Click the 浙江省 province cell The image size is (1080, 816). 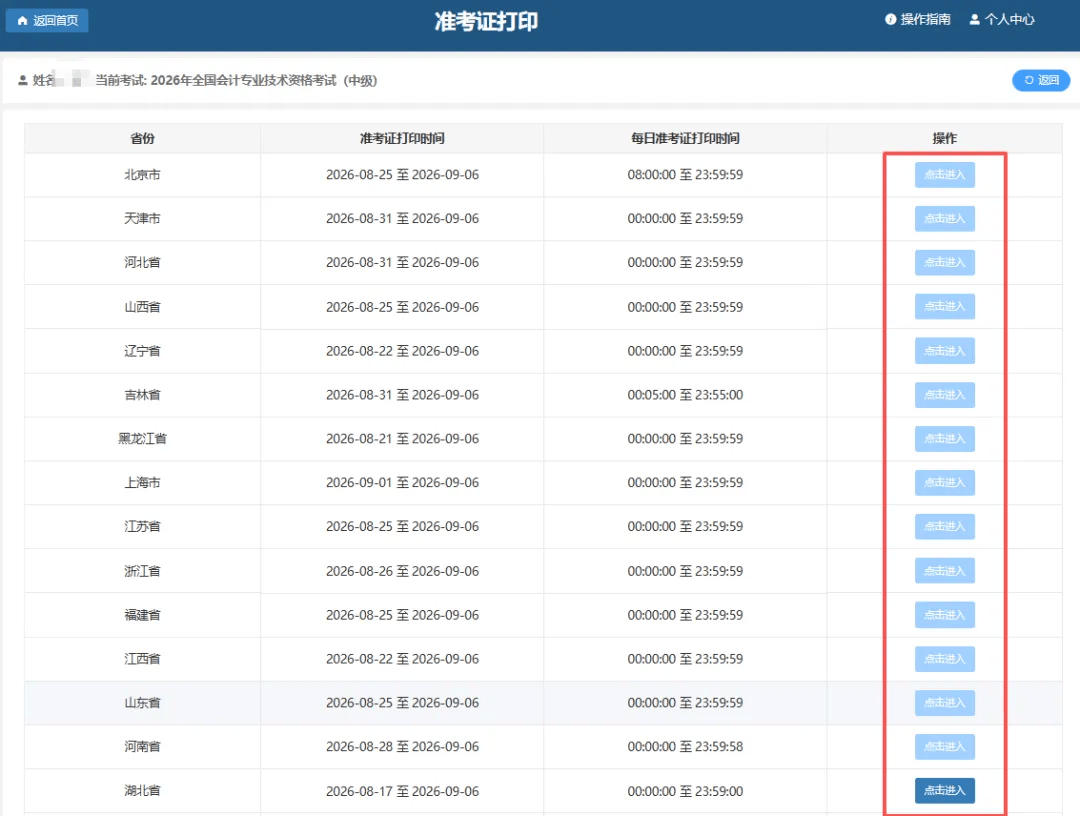point(143,571)
